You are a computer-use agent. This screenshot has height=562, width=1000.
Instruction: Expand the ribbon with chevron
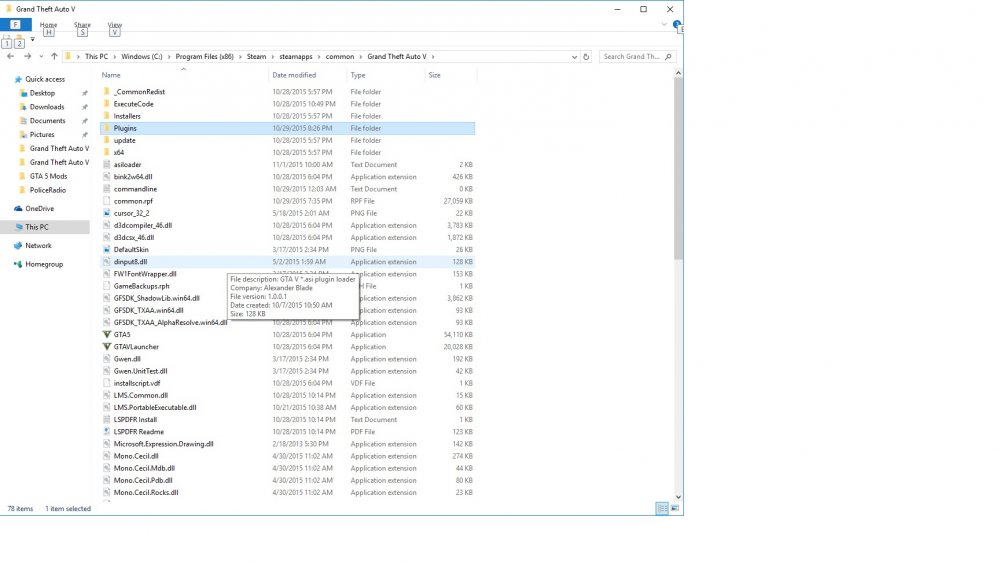point(664,24)
